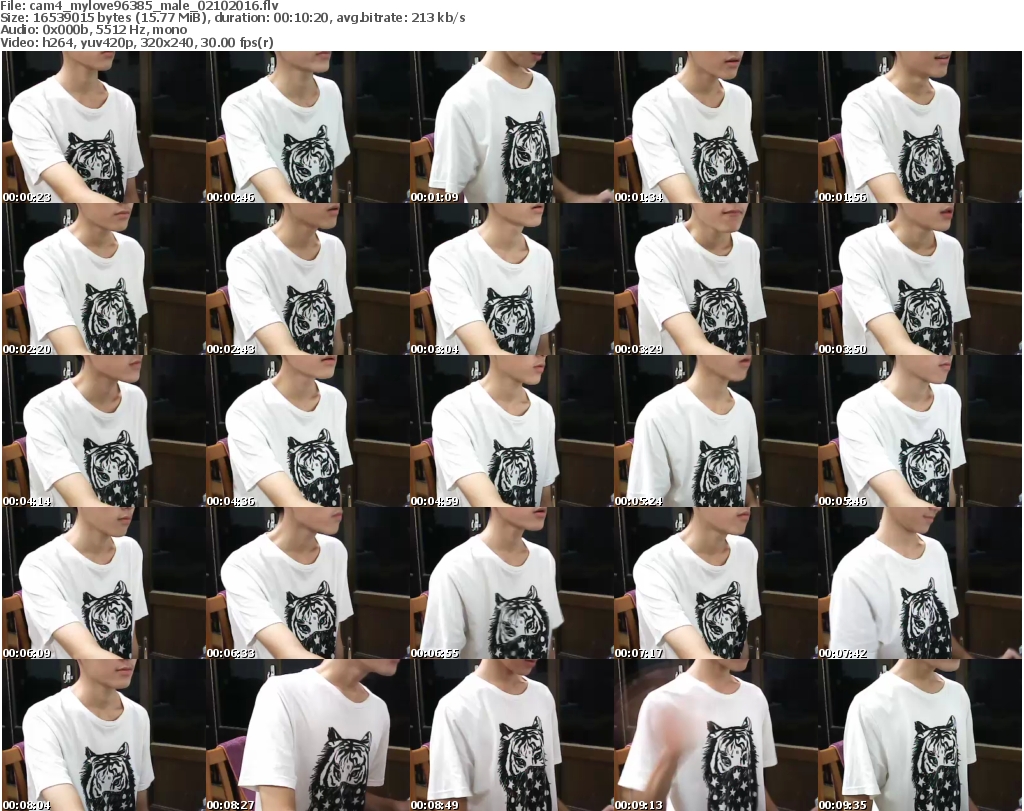Click the thumbnail at 00:07:17
This screenshot has width=1024, height=811.
tap(716, 583)
